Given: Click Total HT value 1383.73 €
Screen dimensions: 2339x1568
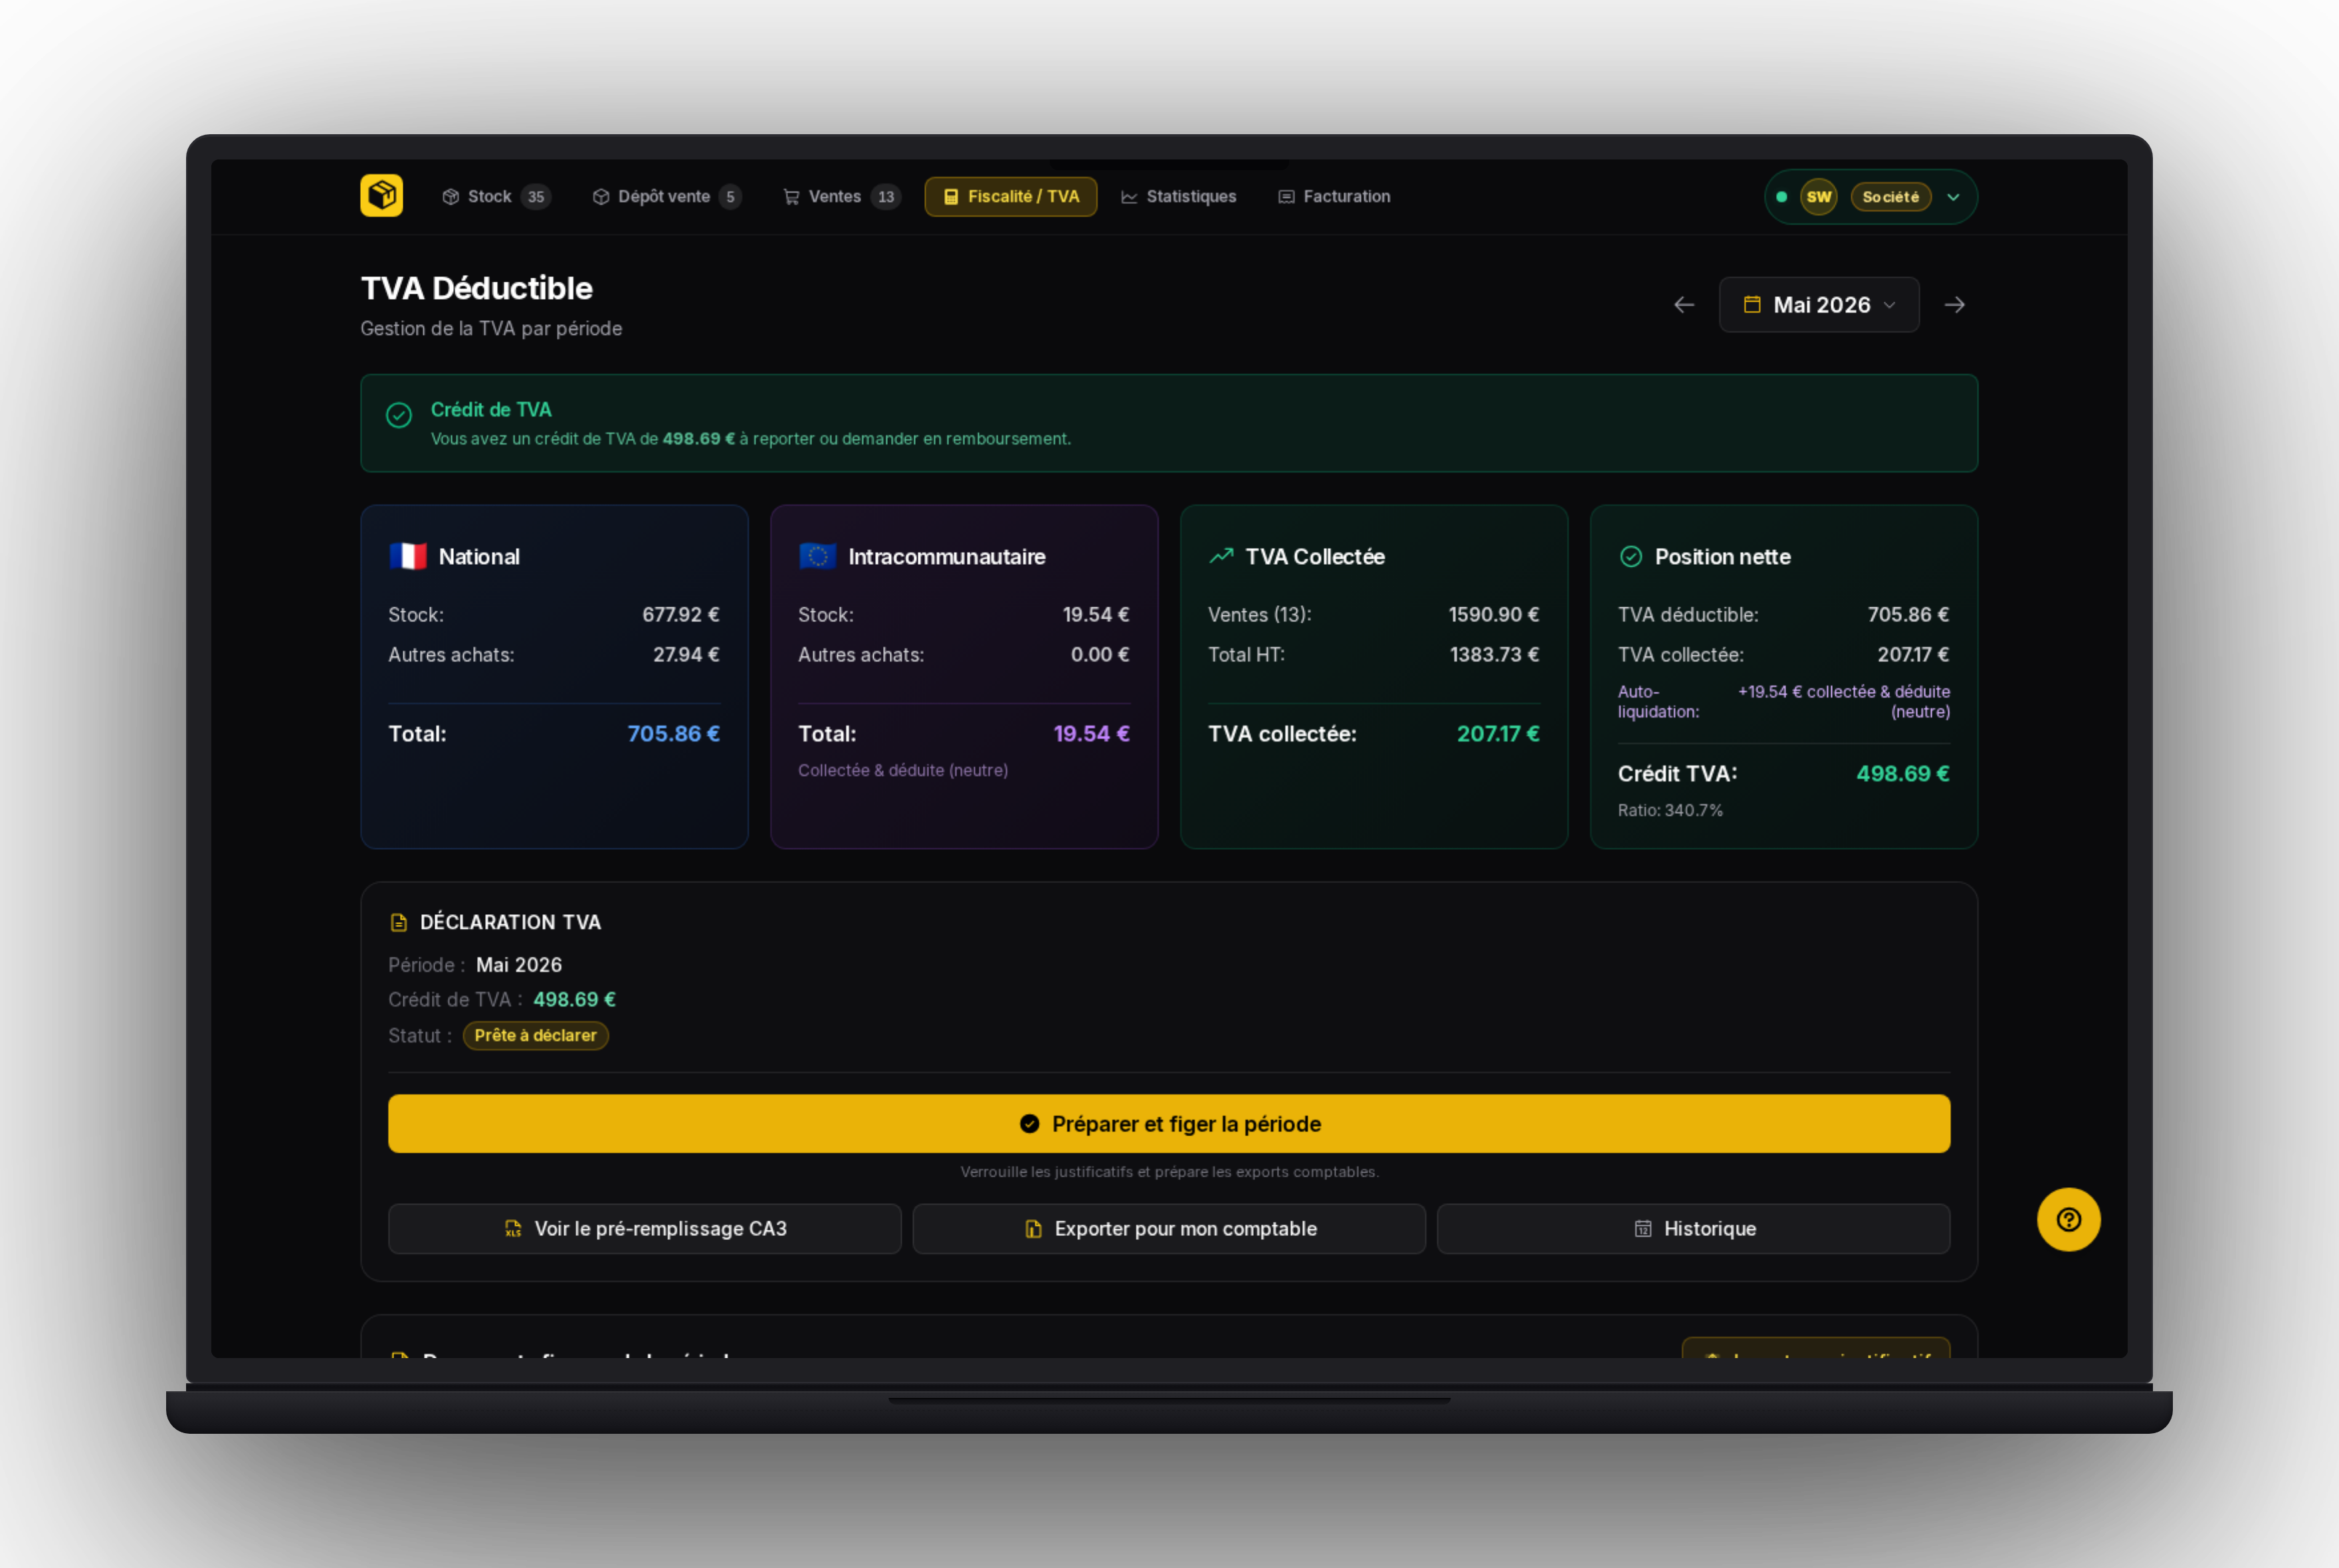Looking at the screenshot, I should [1494, 655].
